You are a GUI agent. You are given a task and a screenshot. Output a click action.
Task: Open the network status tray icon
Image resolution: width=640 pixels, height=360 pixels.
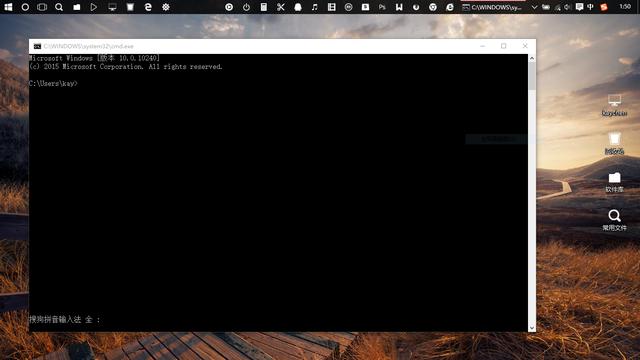coord(558,7)
